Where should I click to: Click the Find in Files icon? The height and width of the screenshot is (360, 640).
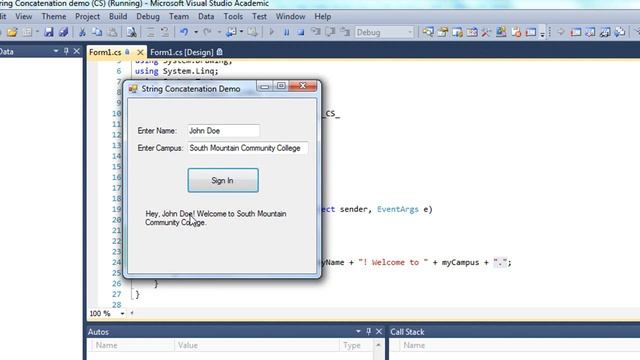pyautogui.click(x=131, y=32)
